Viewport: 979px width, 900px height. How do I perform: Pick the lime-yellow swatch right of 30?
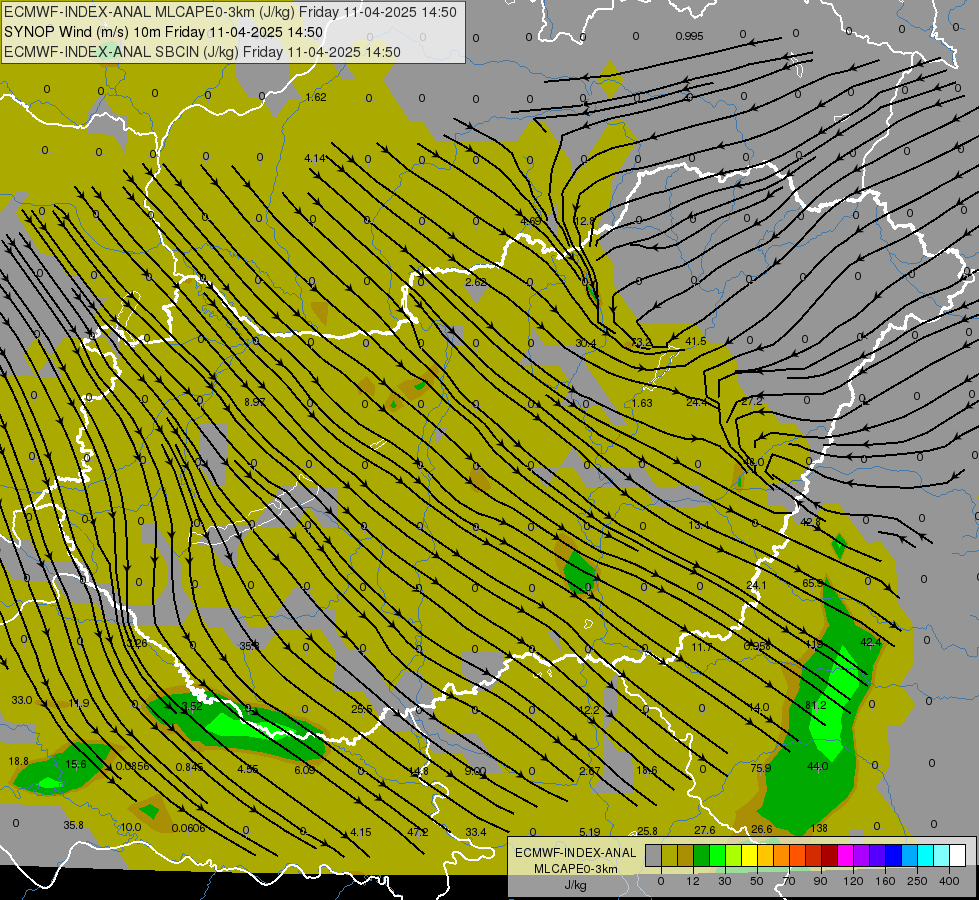(x=734, y=855)
